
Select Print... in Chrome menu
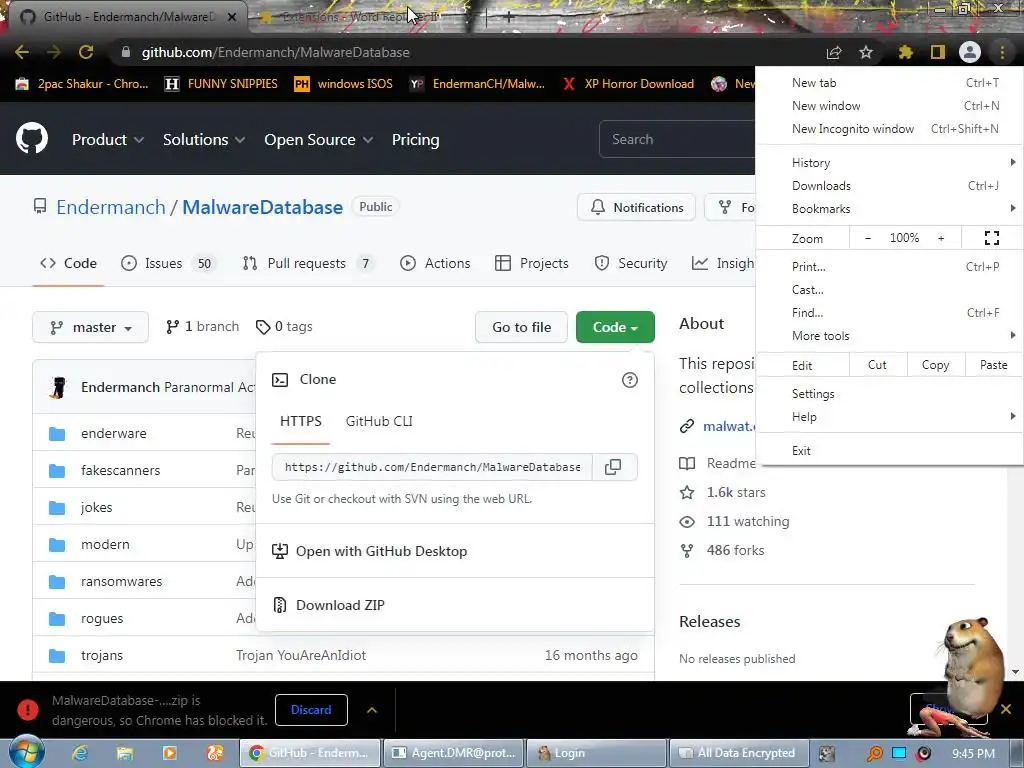889,266
